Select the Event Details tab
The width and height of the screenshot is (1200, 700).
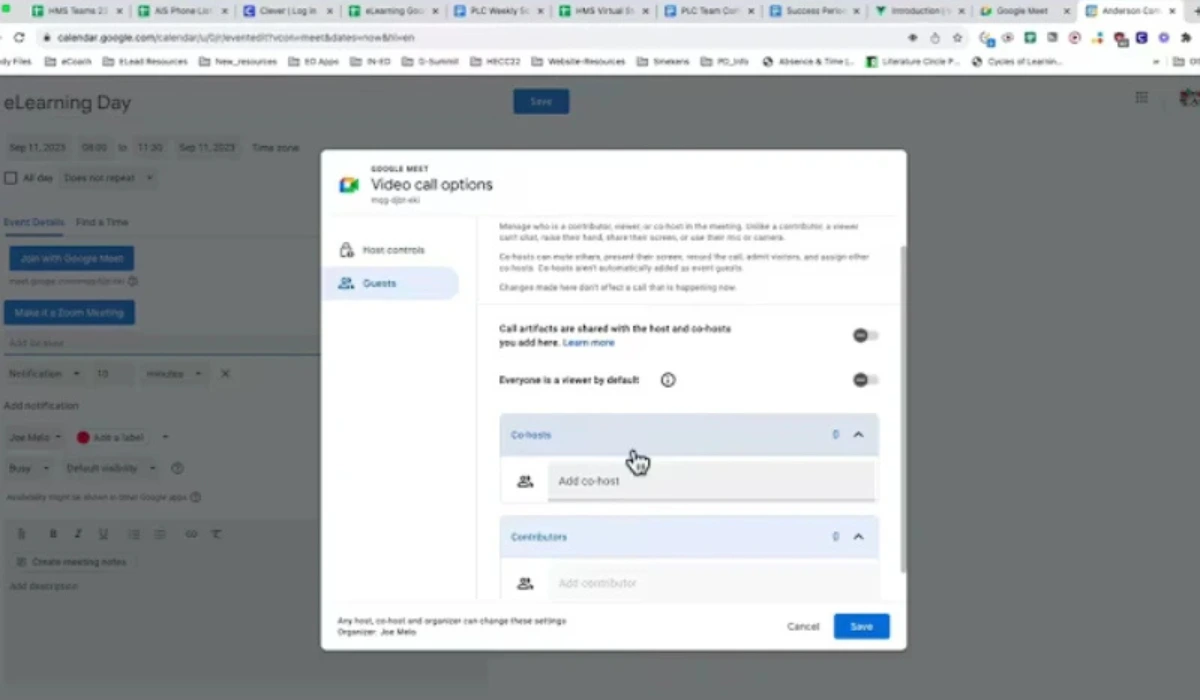[x=36, y=222]
